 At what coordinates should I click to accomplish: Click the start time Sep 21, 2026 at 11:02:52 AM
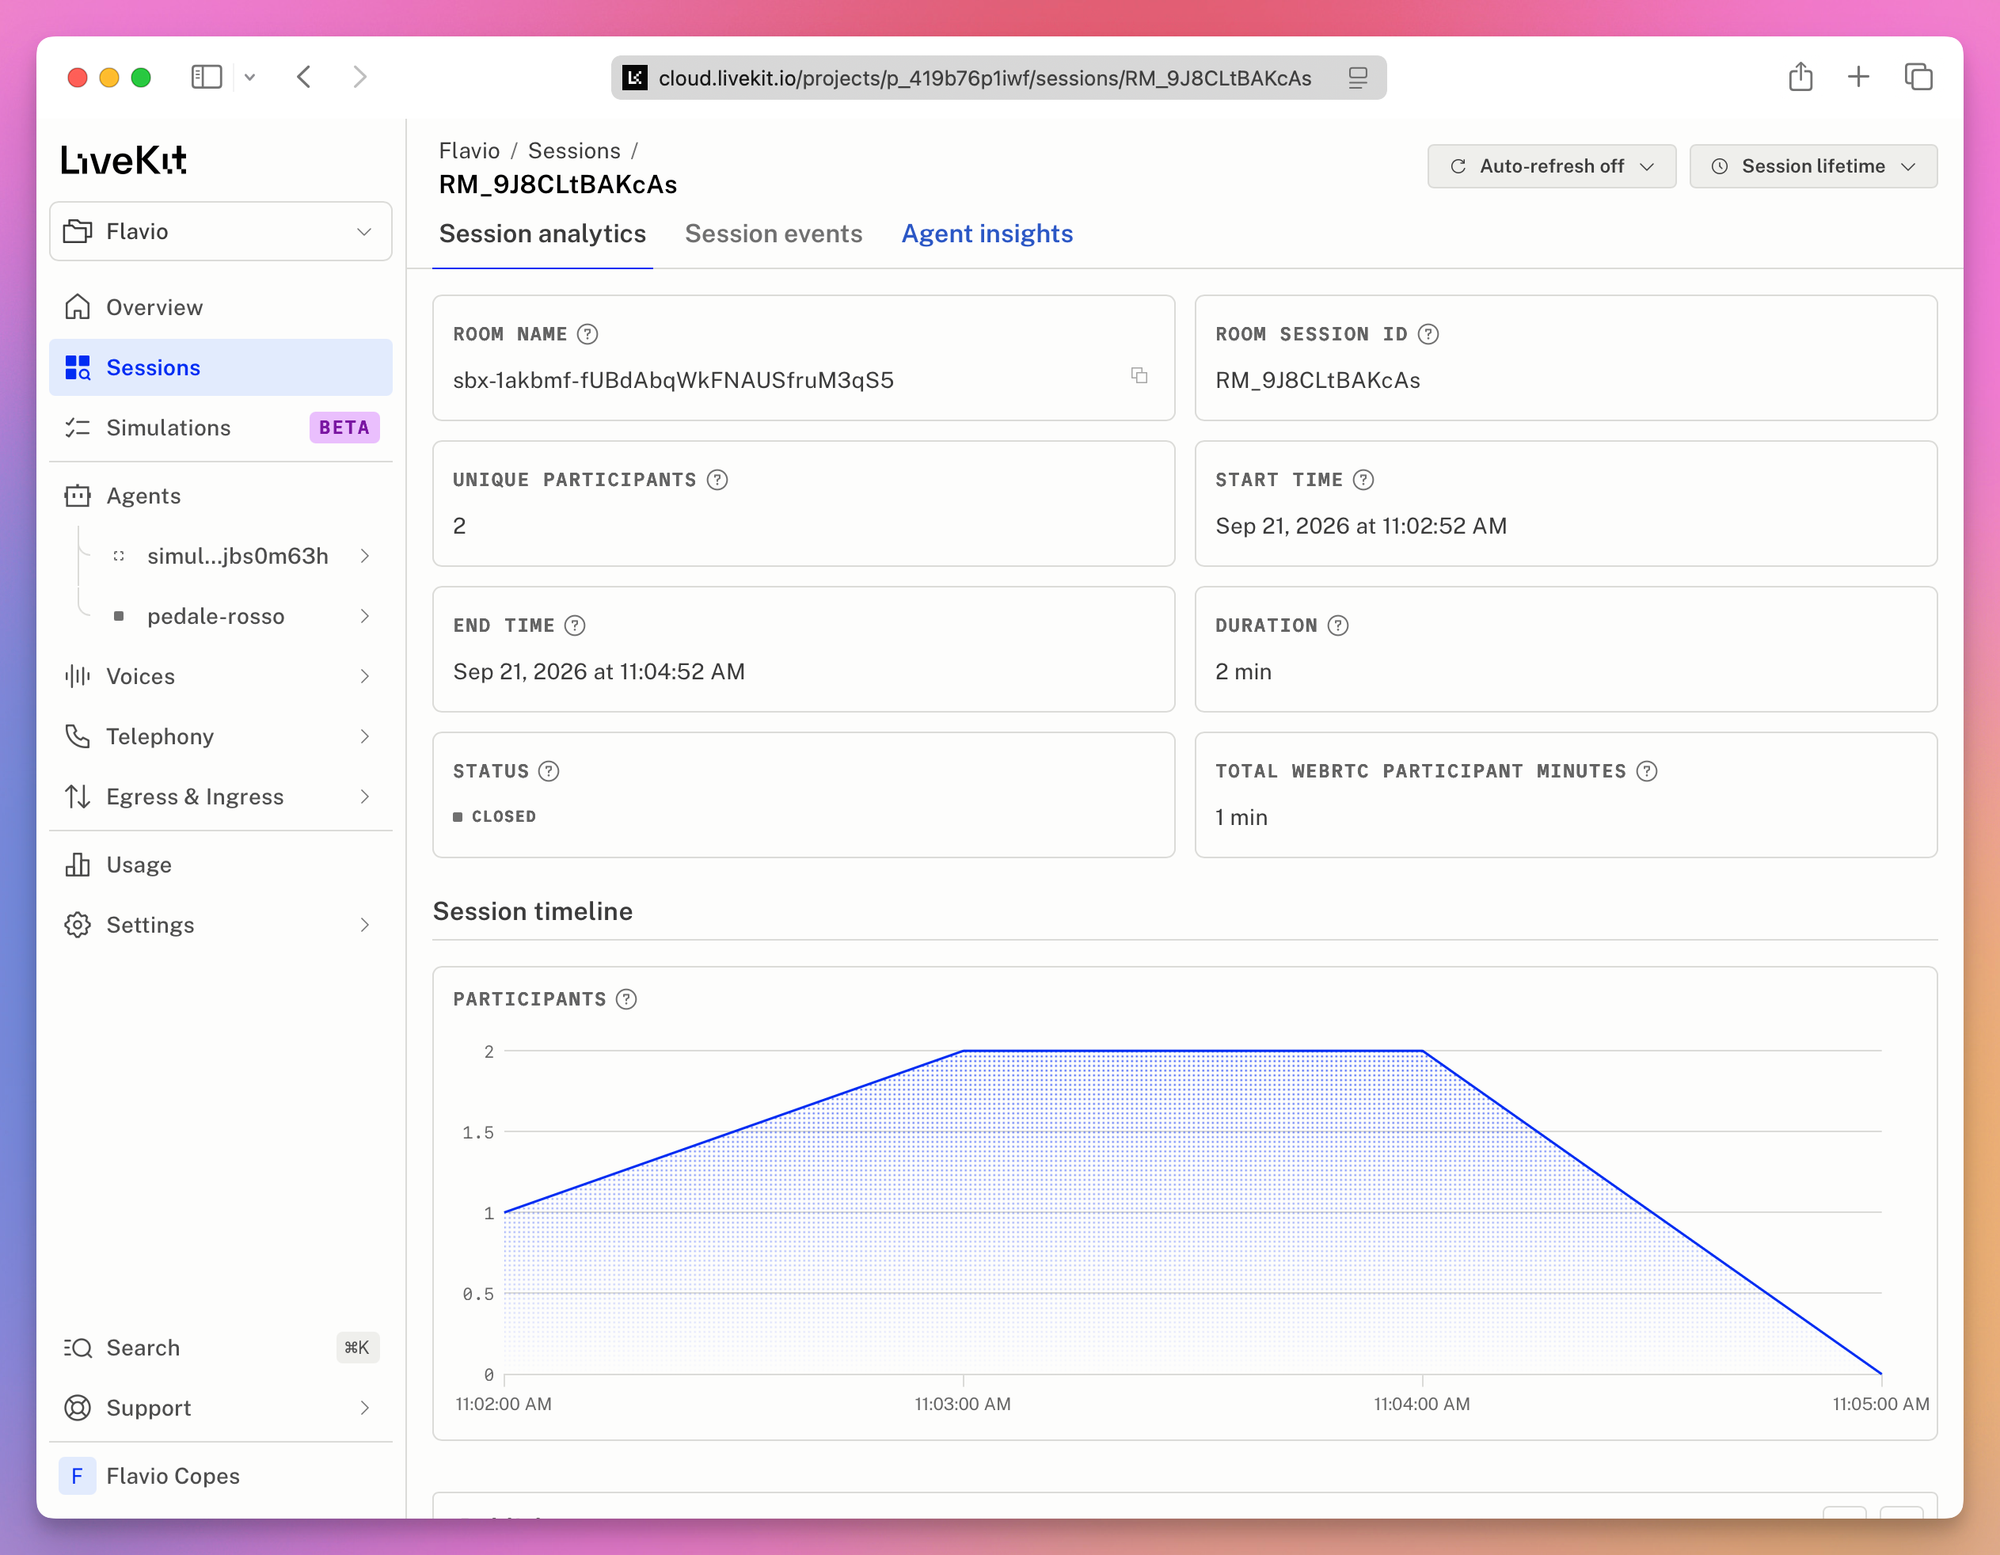(1361, 526)
